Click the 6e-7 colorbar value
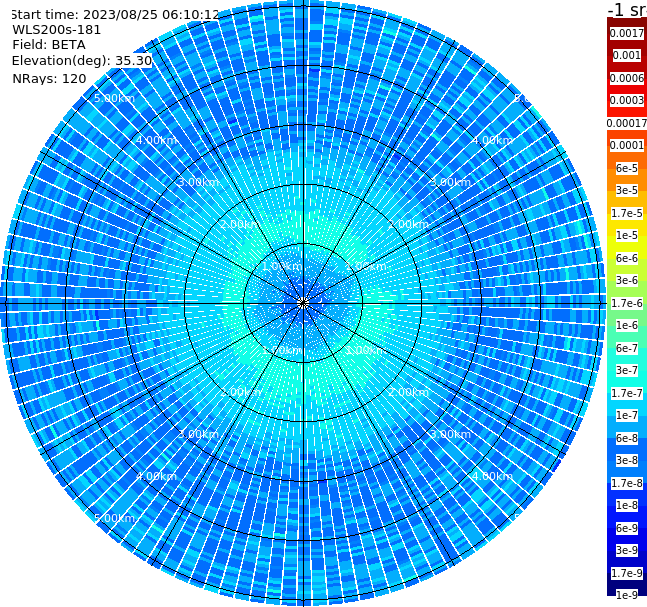This screenshot has width=647, height=607. coord(627,348)
